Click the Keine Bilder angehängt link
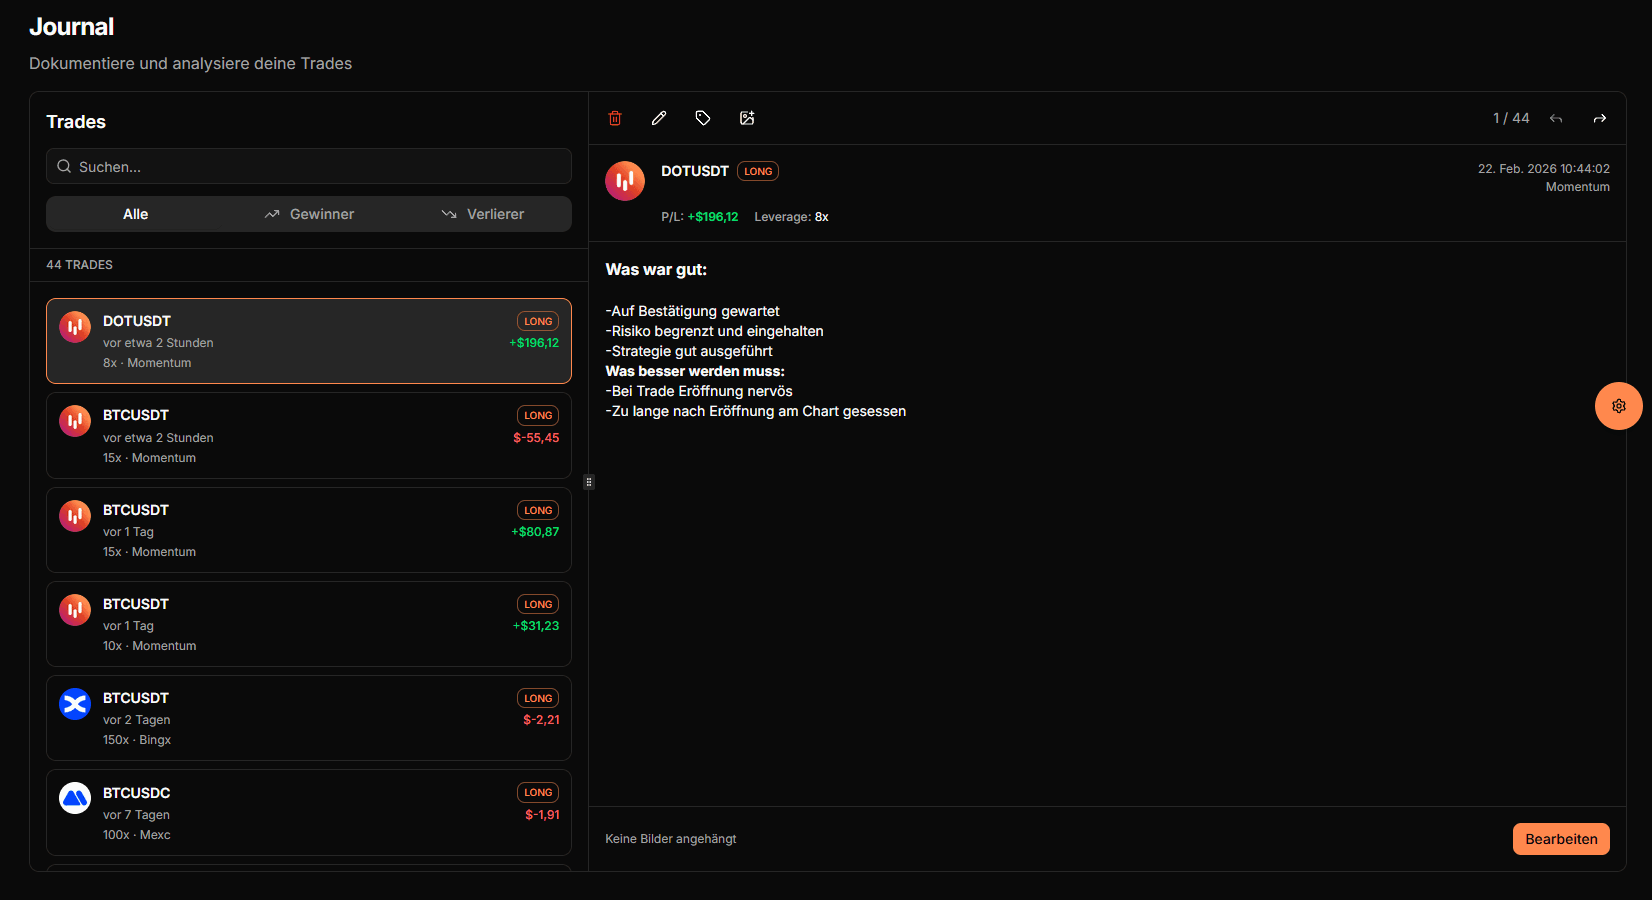Screen dimensions: 1652x900 (671, 839)
